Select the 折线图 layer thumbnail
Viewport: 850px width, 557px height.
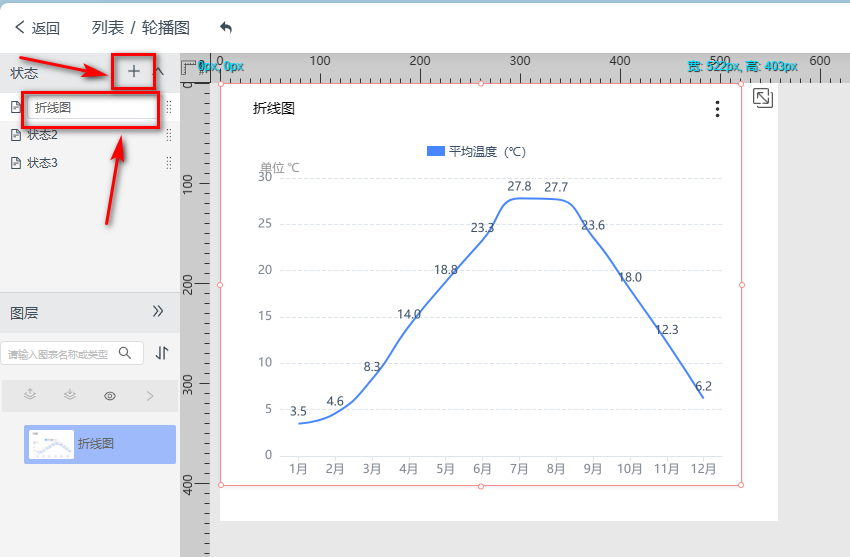(x=51, y=444)
